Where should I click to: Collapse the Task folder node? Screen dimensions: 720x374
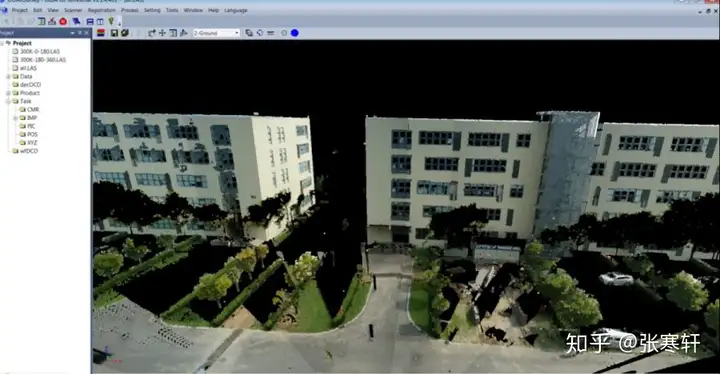(x=8, y=101)
